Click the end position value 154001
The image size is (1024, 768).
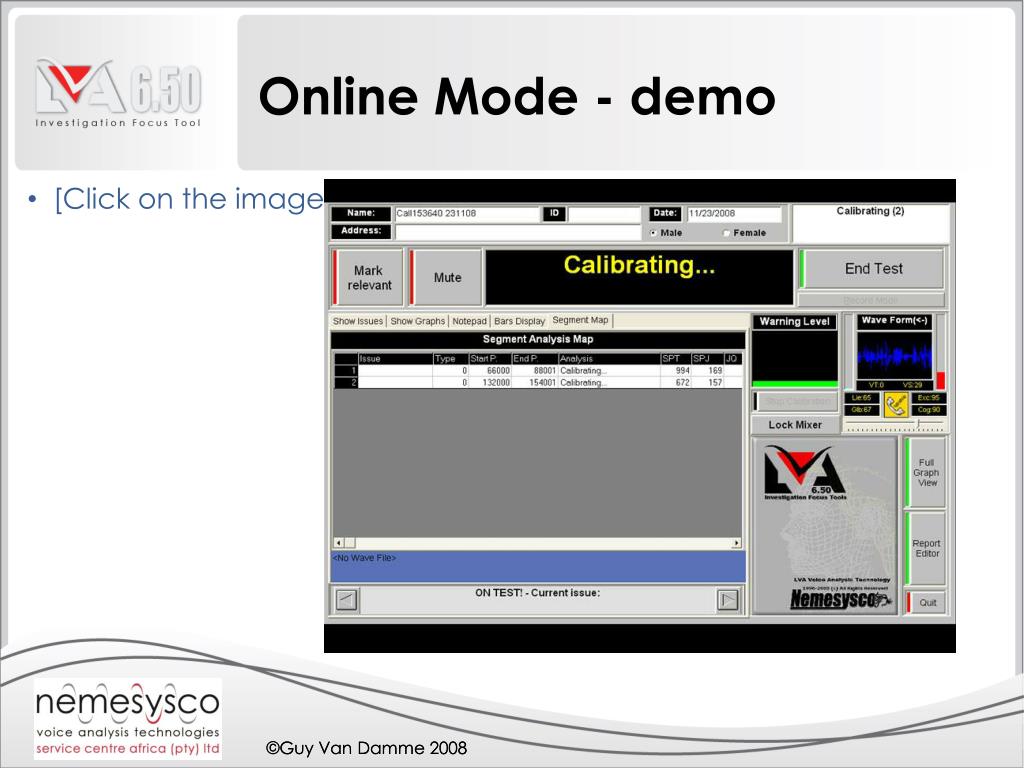tap(541, 383)
